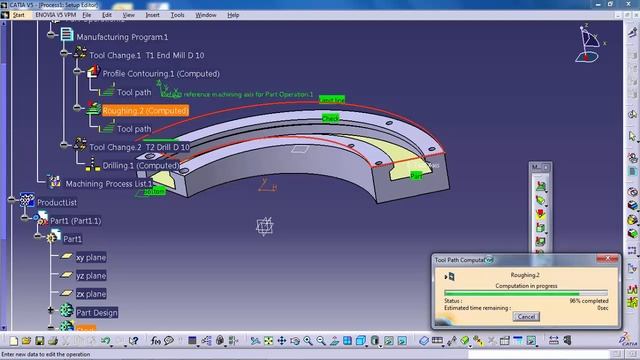The width and height of the screenshot is (640, 360).
Task: Collapse the Profile Contouring.1 node
Action: (77, 71)
